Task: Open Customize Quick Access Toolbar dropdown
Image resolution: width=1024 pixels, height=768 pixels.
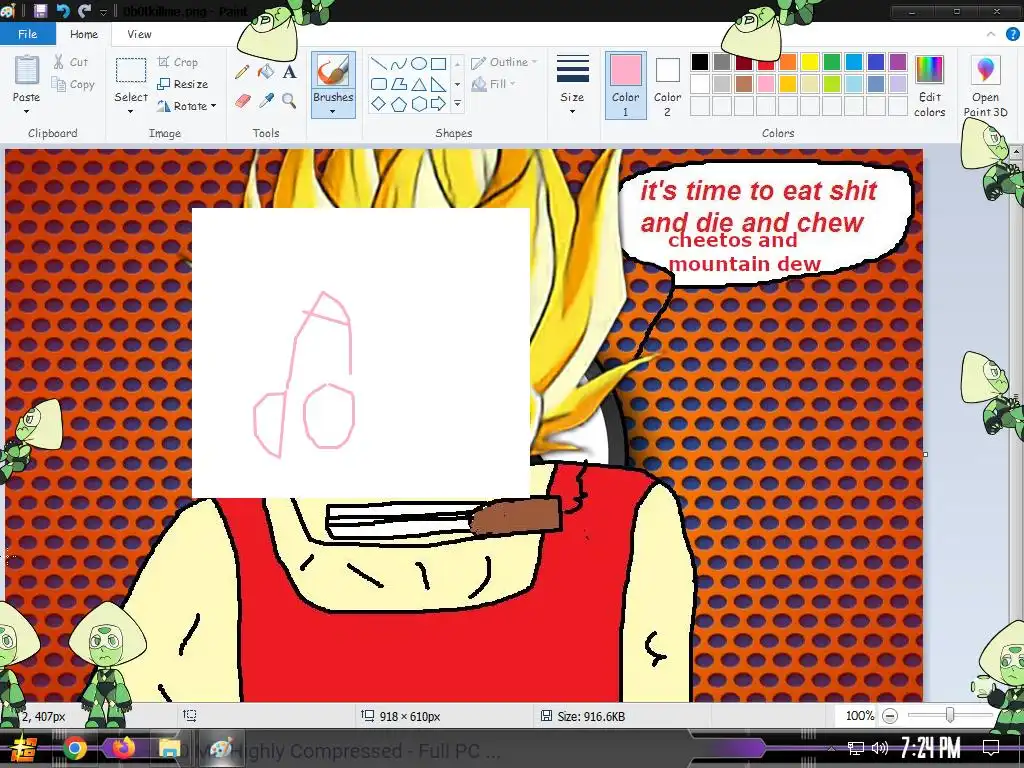Action: (103, 12)
